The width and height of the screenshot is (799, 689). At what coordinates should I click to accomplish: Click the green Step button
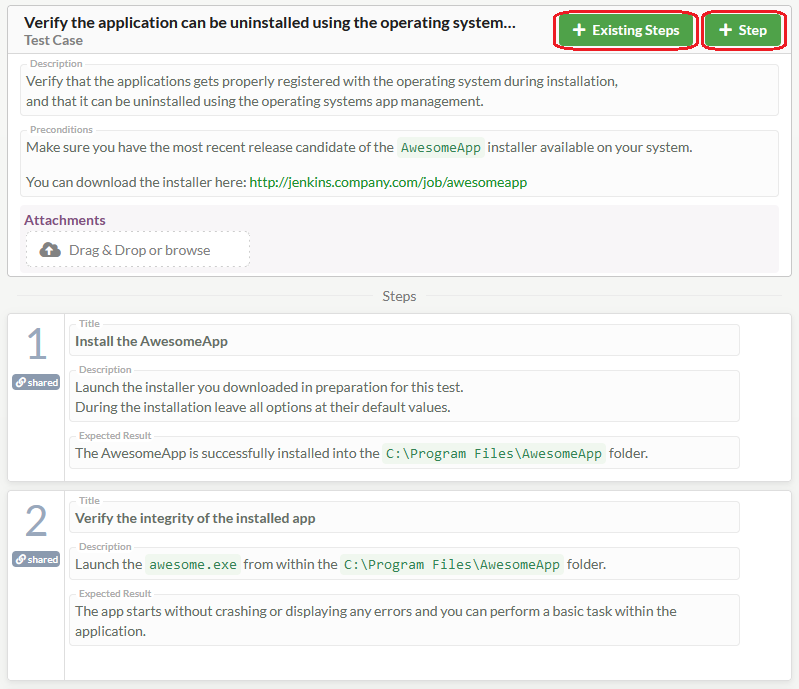(742, 30)
